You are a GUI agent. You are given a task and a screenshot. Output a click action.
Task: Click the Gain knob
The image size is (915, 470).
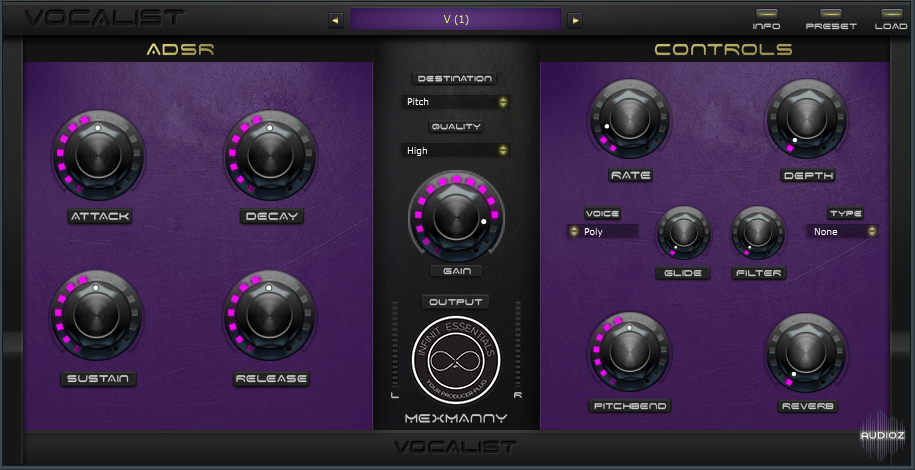457,216
